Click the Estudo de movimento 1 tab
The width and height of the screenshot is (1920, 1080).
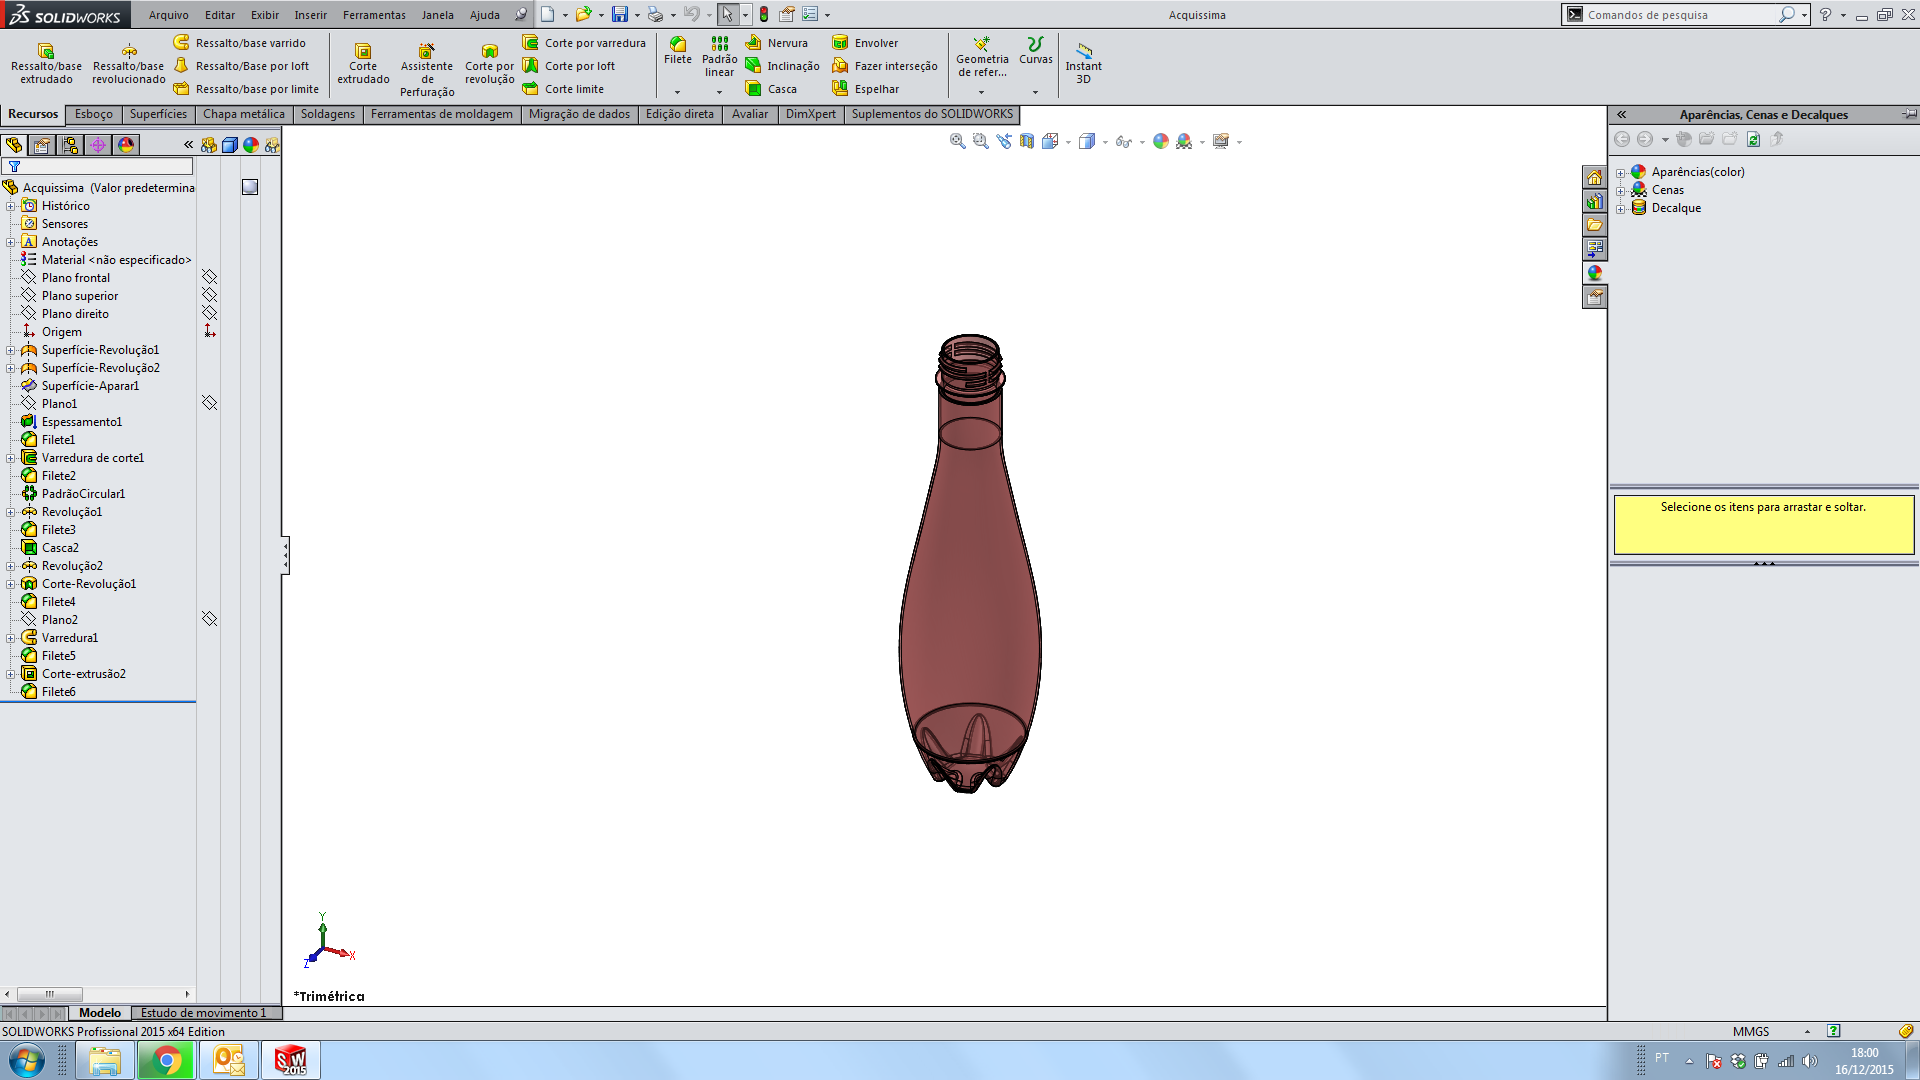203,1013
